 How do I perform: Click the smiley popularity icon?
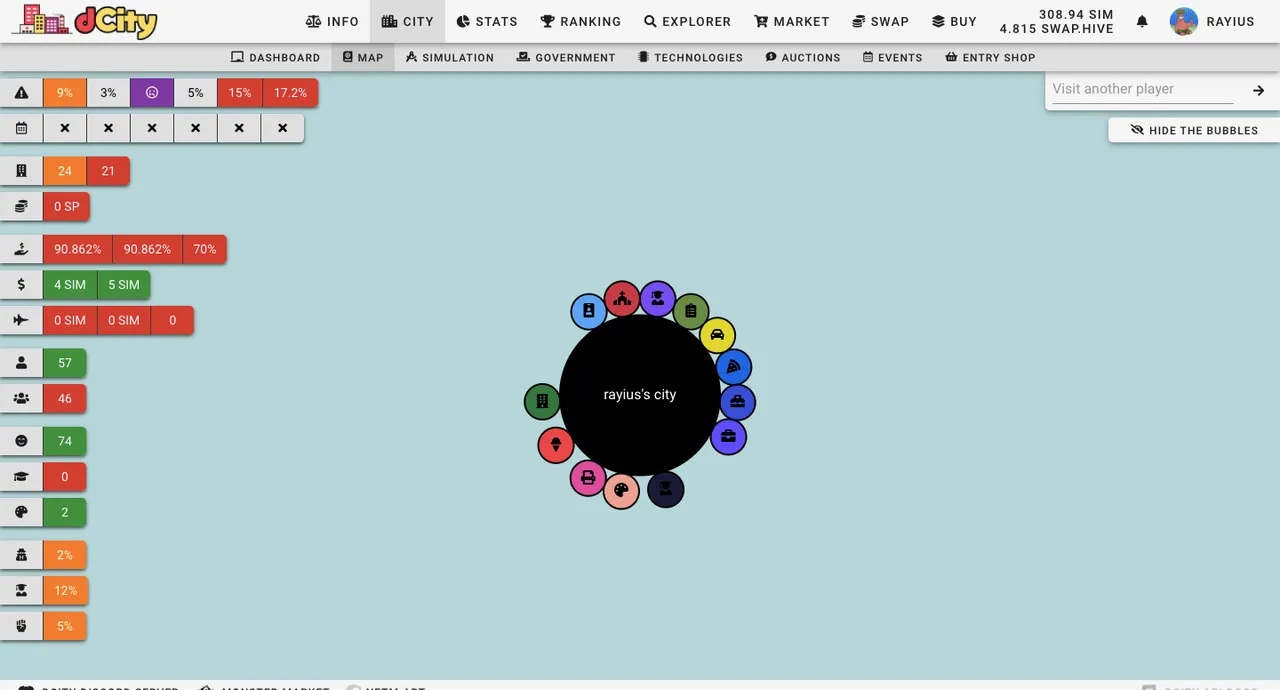[21, 441]
